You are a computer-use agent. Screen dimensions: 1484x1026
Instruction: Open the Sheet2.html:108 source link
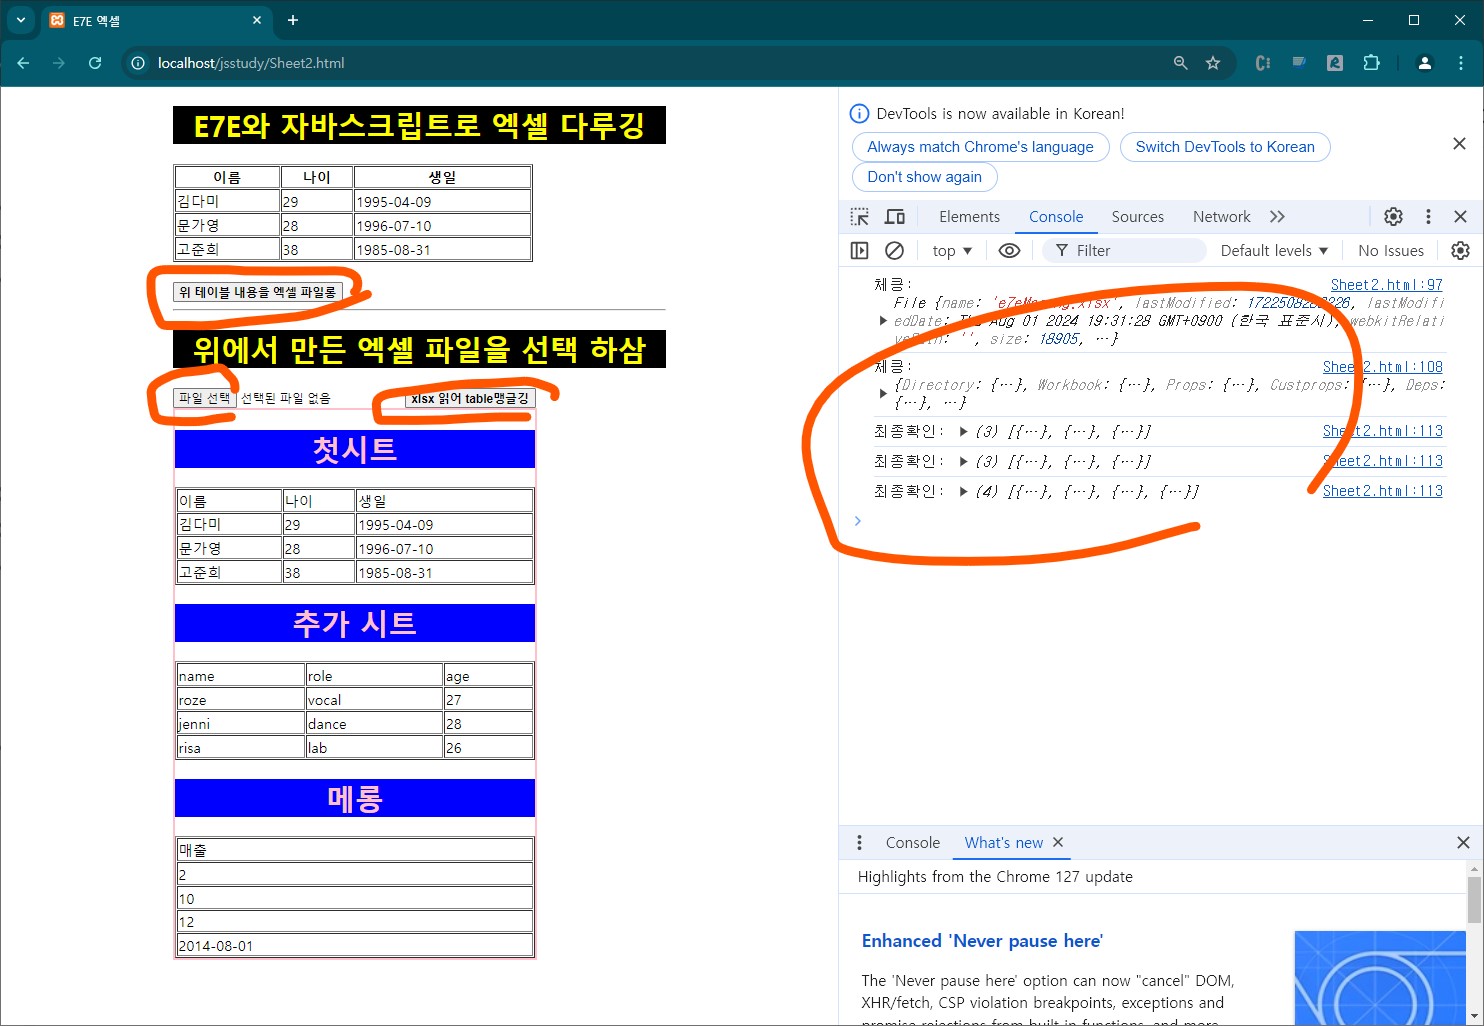[1382, 367]
